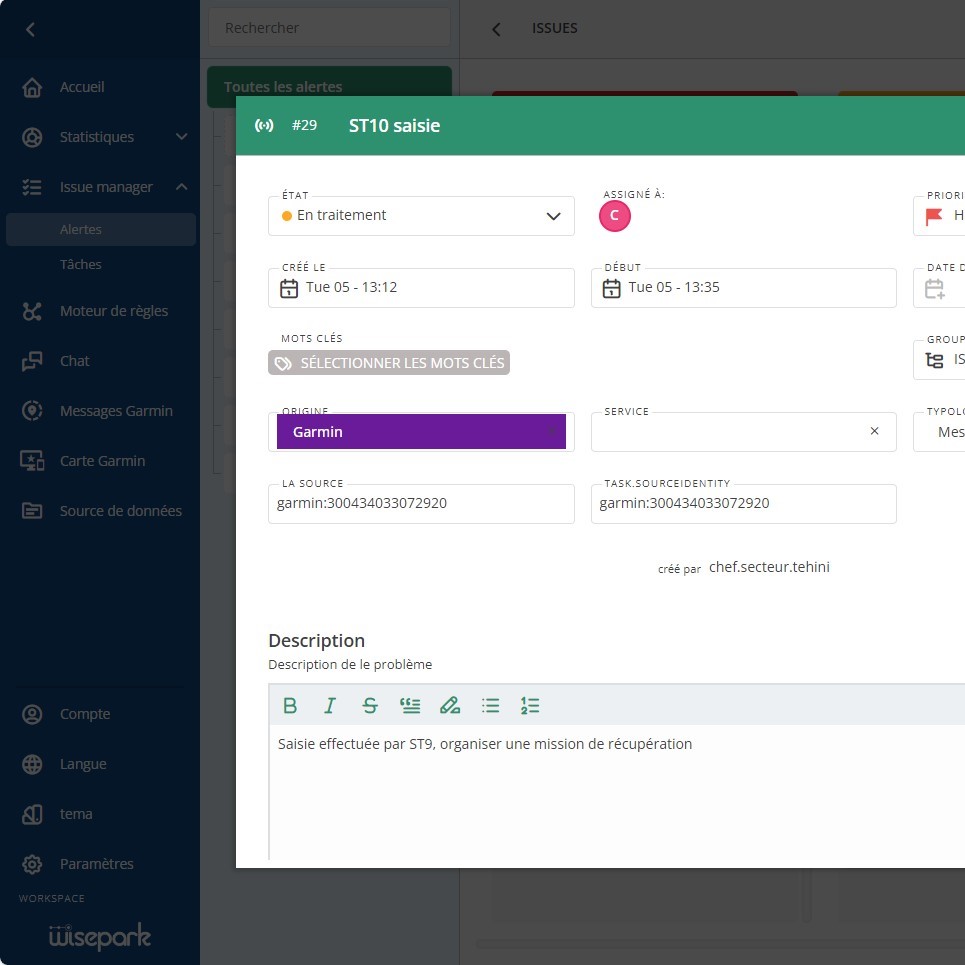Open the Priorité dropdown with red flag
This screenshot has width=965, height=965.
[x=940, y=216]
